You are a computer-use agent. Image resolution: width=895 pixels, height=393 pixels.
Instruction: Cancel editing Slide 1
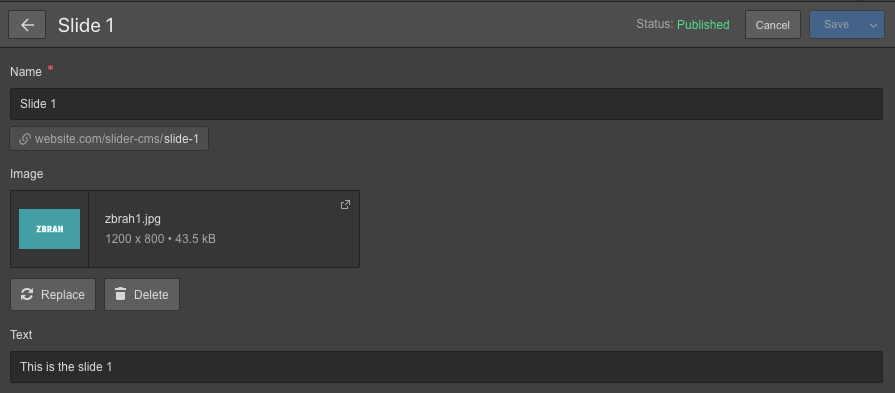[x=773, y=25]
